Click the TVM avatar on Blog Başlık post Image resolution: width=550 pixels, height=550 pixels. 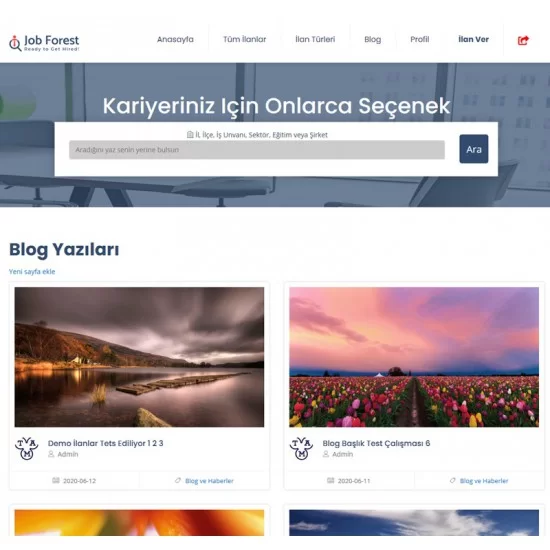[301, 448]
